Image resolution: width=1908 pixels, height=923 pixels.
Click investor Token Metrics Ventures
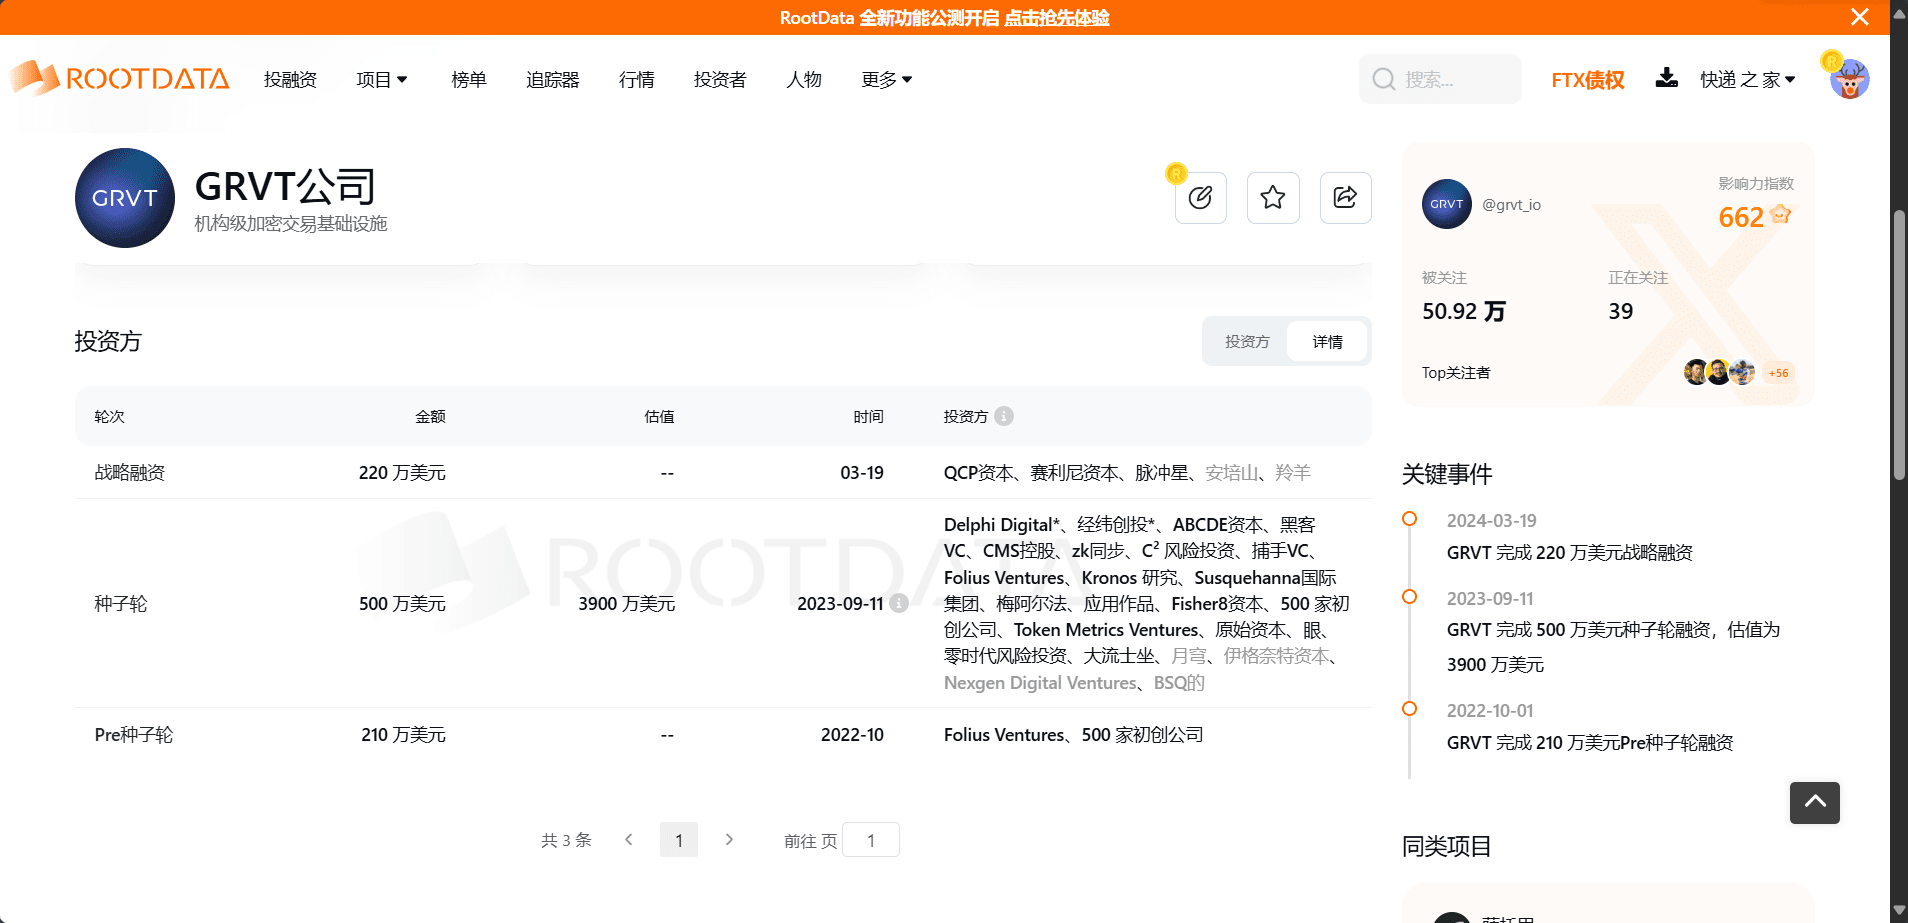pos(1106,630)
